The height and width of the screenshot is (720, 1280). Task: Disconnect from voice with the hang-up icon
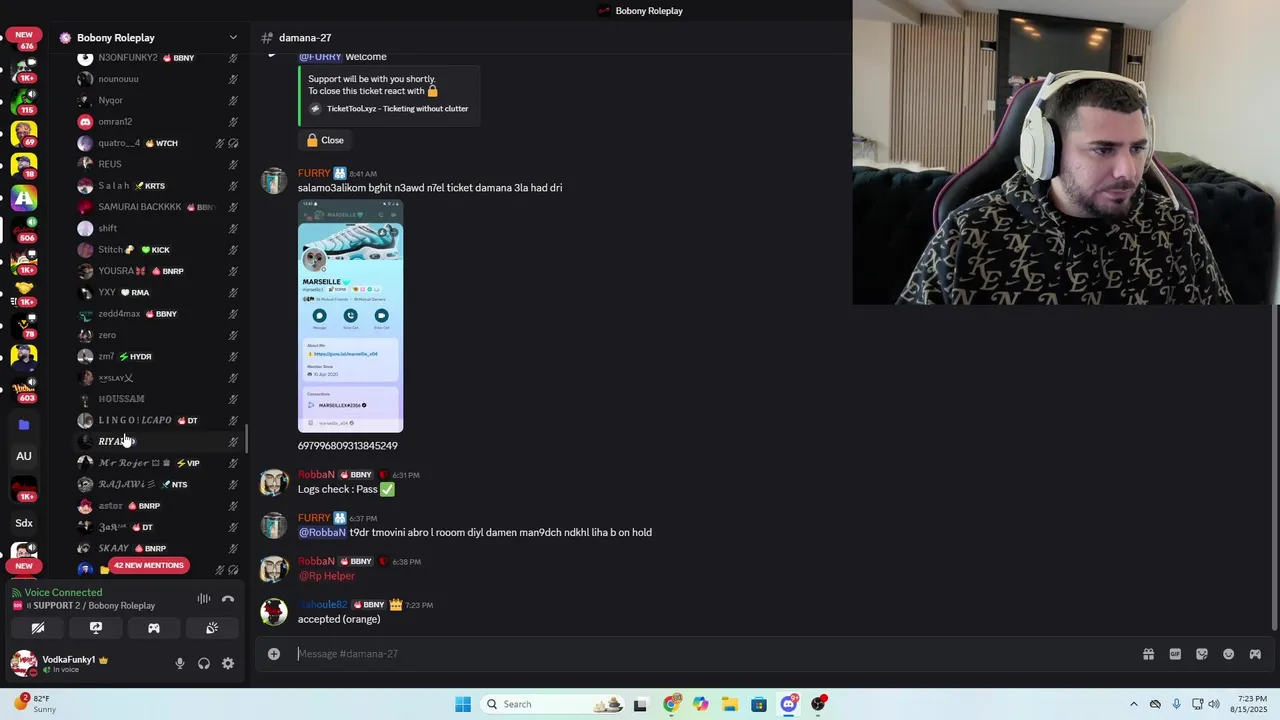[228, 599]
